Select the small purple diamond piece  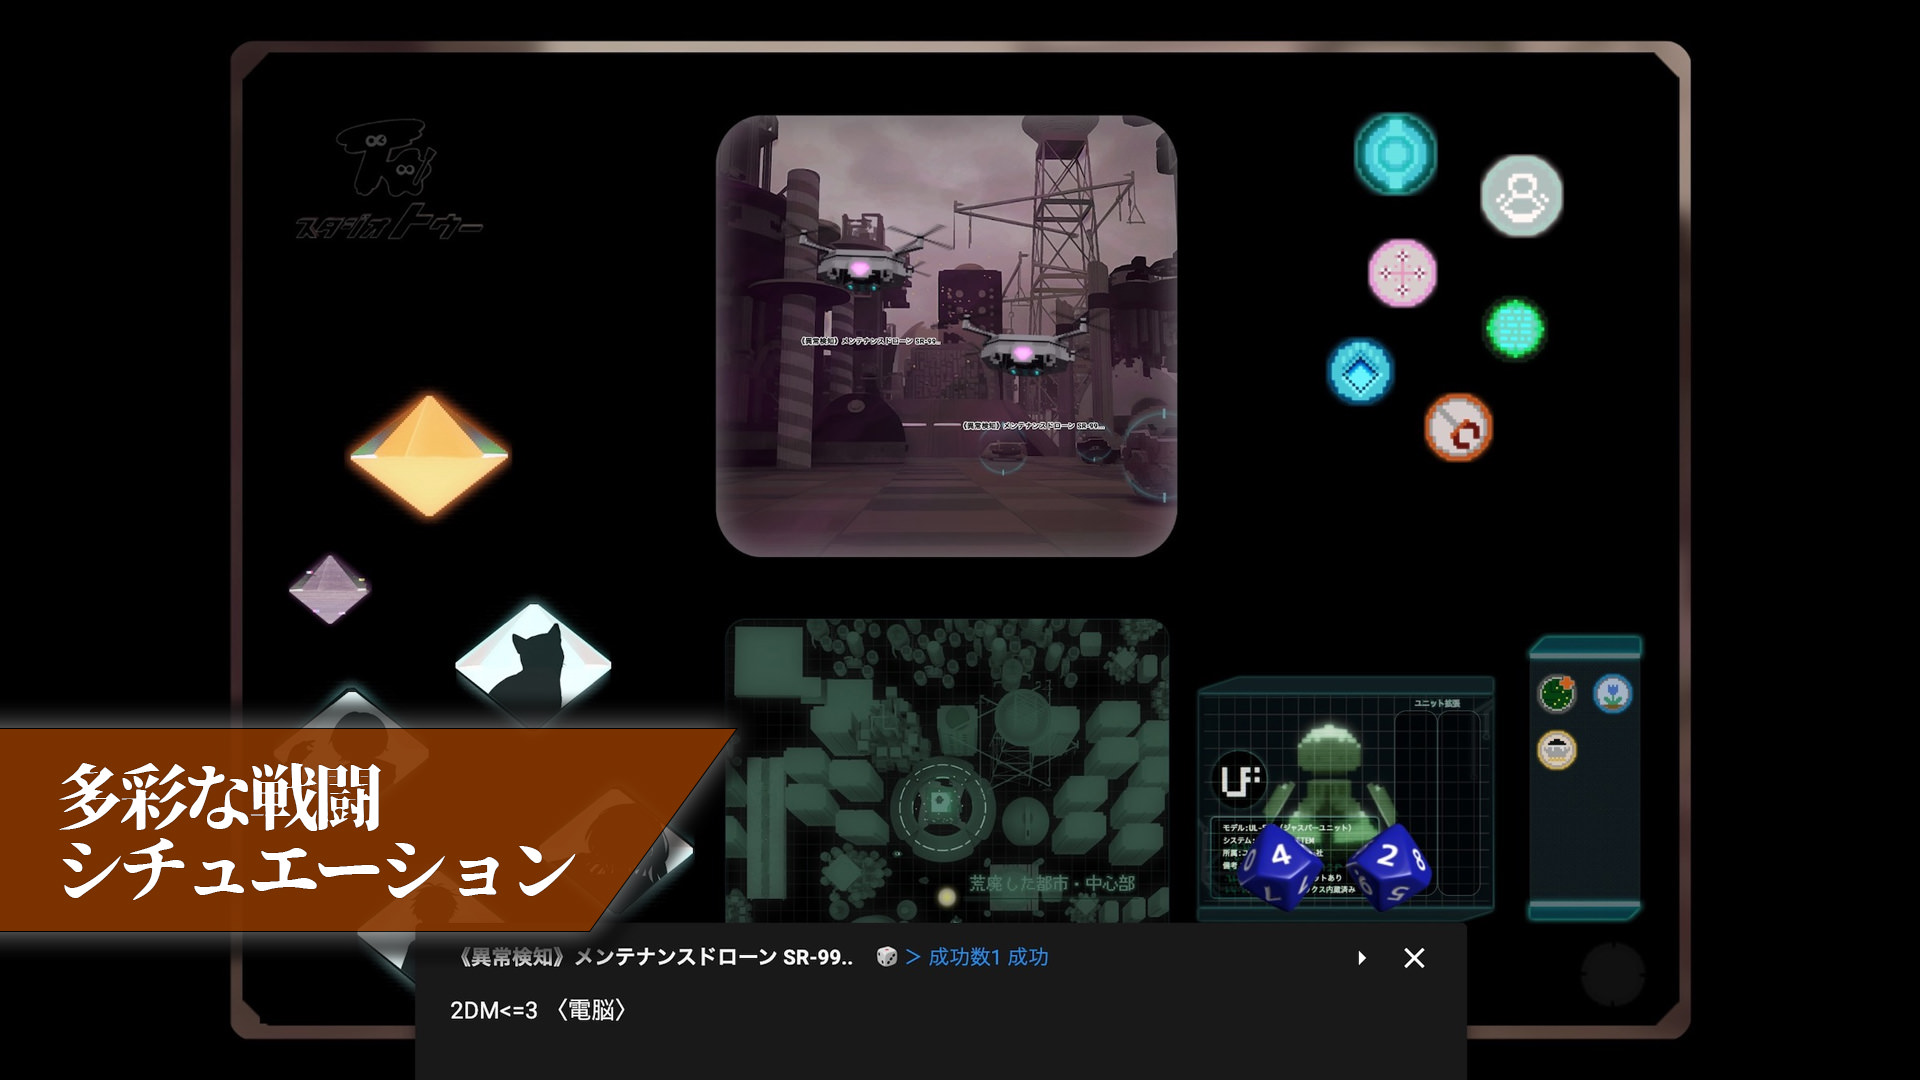tap(329, 589)
